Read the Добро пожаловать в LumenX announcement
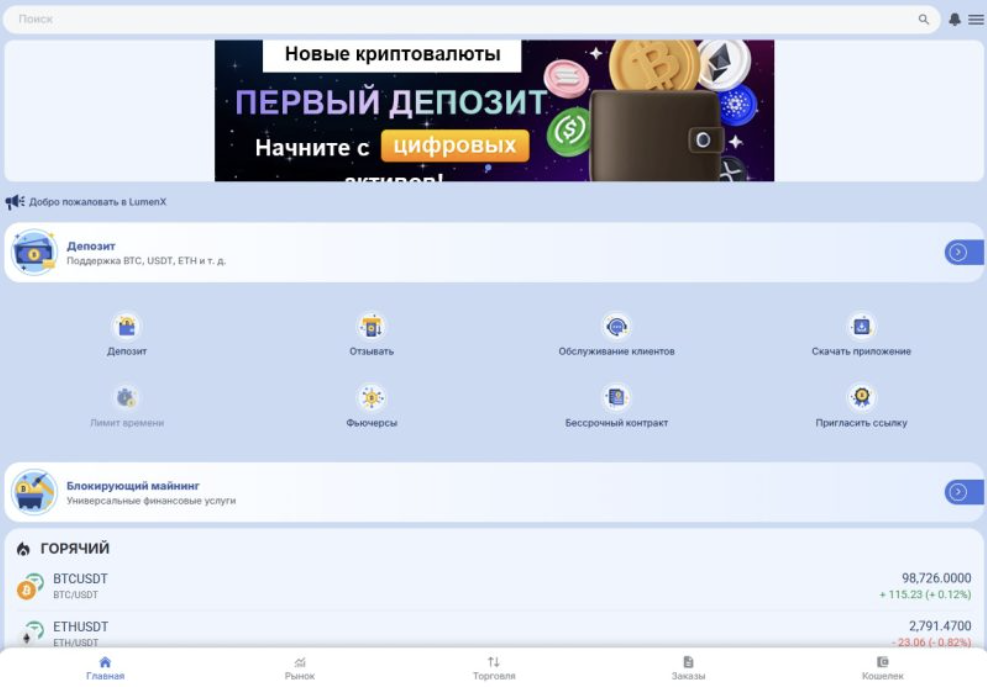Screen dimensions: 987x687 click(98, 202)
